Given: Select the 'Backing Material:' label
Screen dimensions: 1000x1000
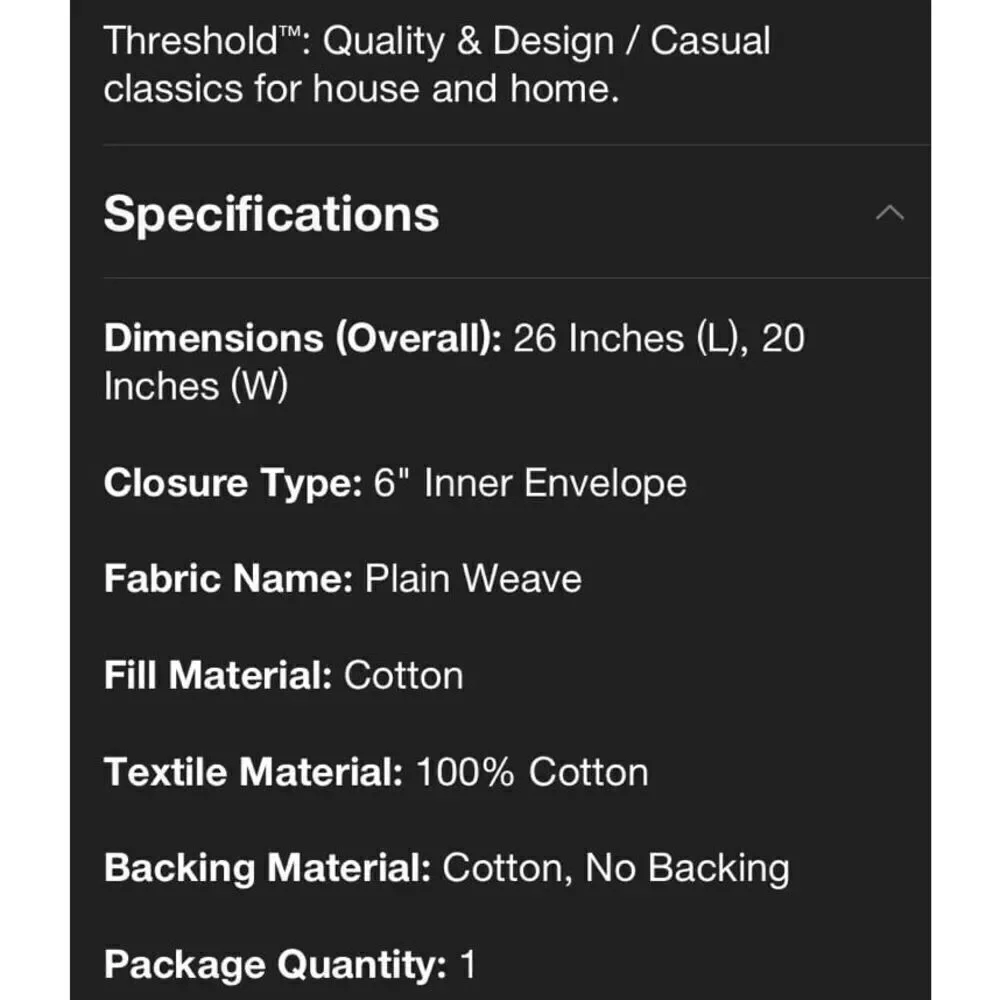Looking at the screenshot, I should click(x=267, y=868).
